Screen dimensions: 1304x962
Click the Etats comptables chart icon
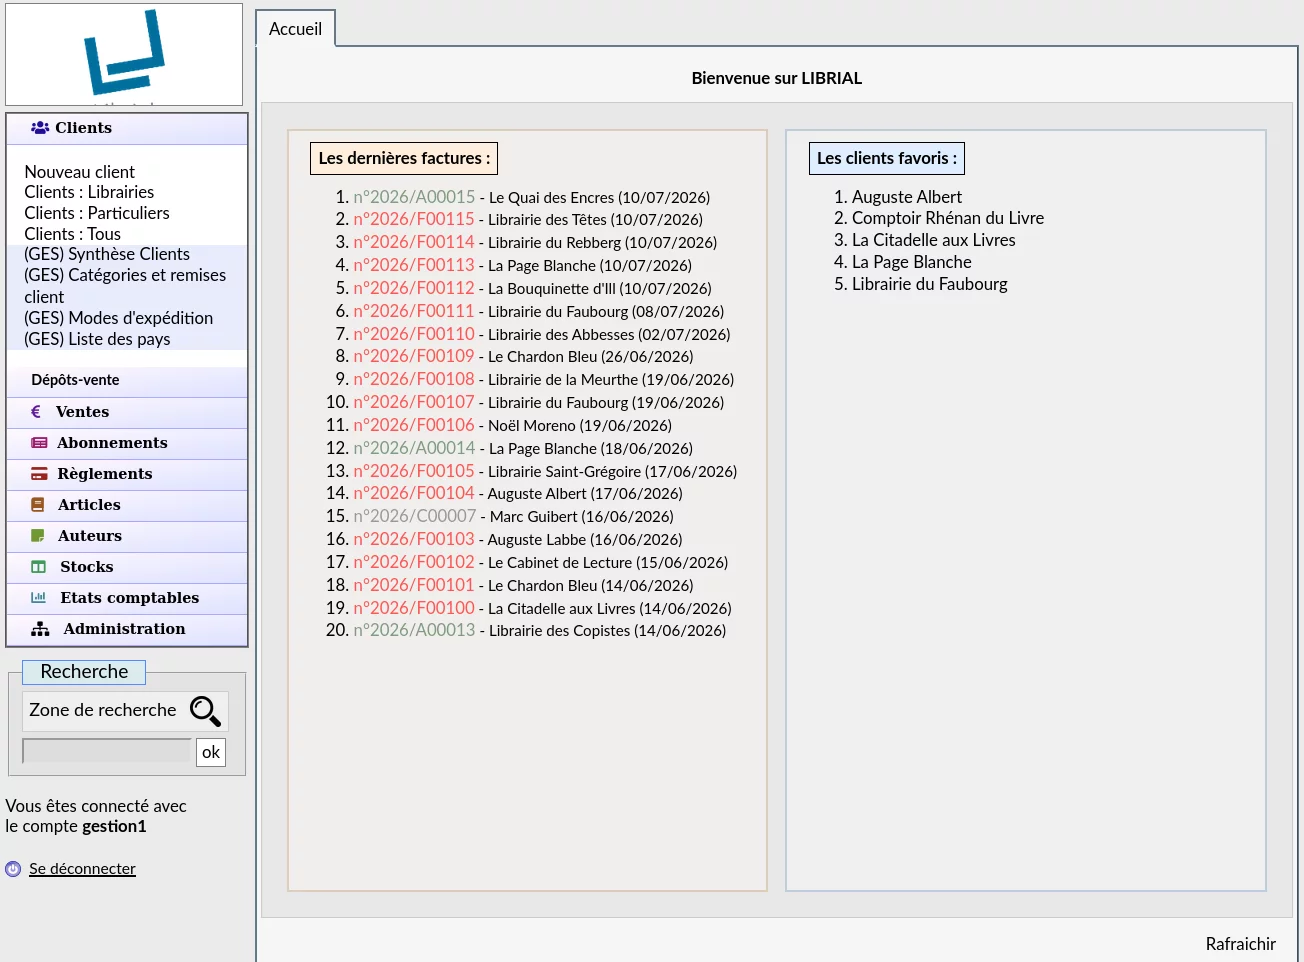coord(39,598)
